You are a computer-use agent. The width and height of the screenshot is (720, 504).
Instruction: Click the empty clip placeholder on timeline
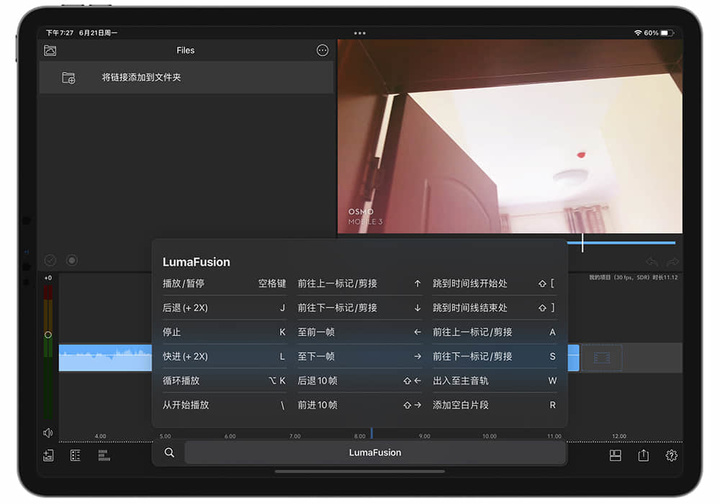pos(601,357)
